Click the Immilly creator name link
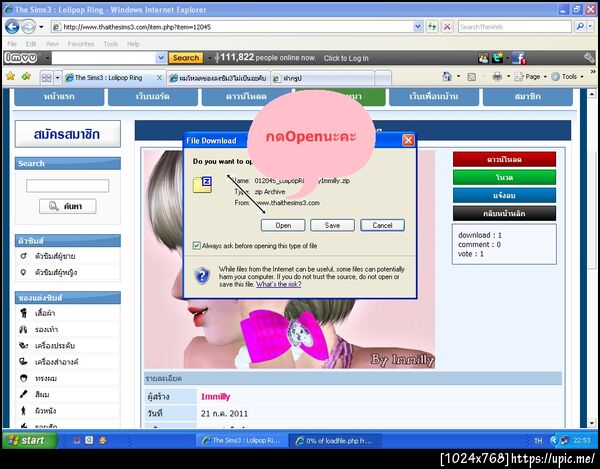 click(215, 397)
